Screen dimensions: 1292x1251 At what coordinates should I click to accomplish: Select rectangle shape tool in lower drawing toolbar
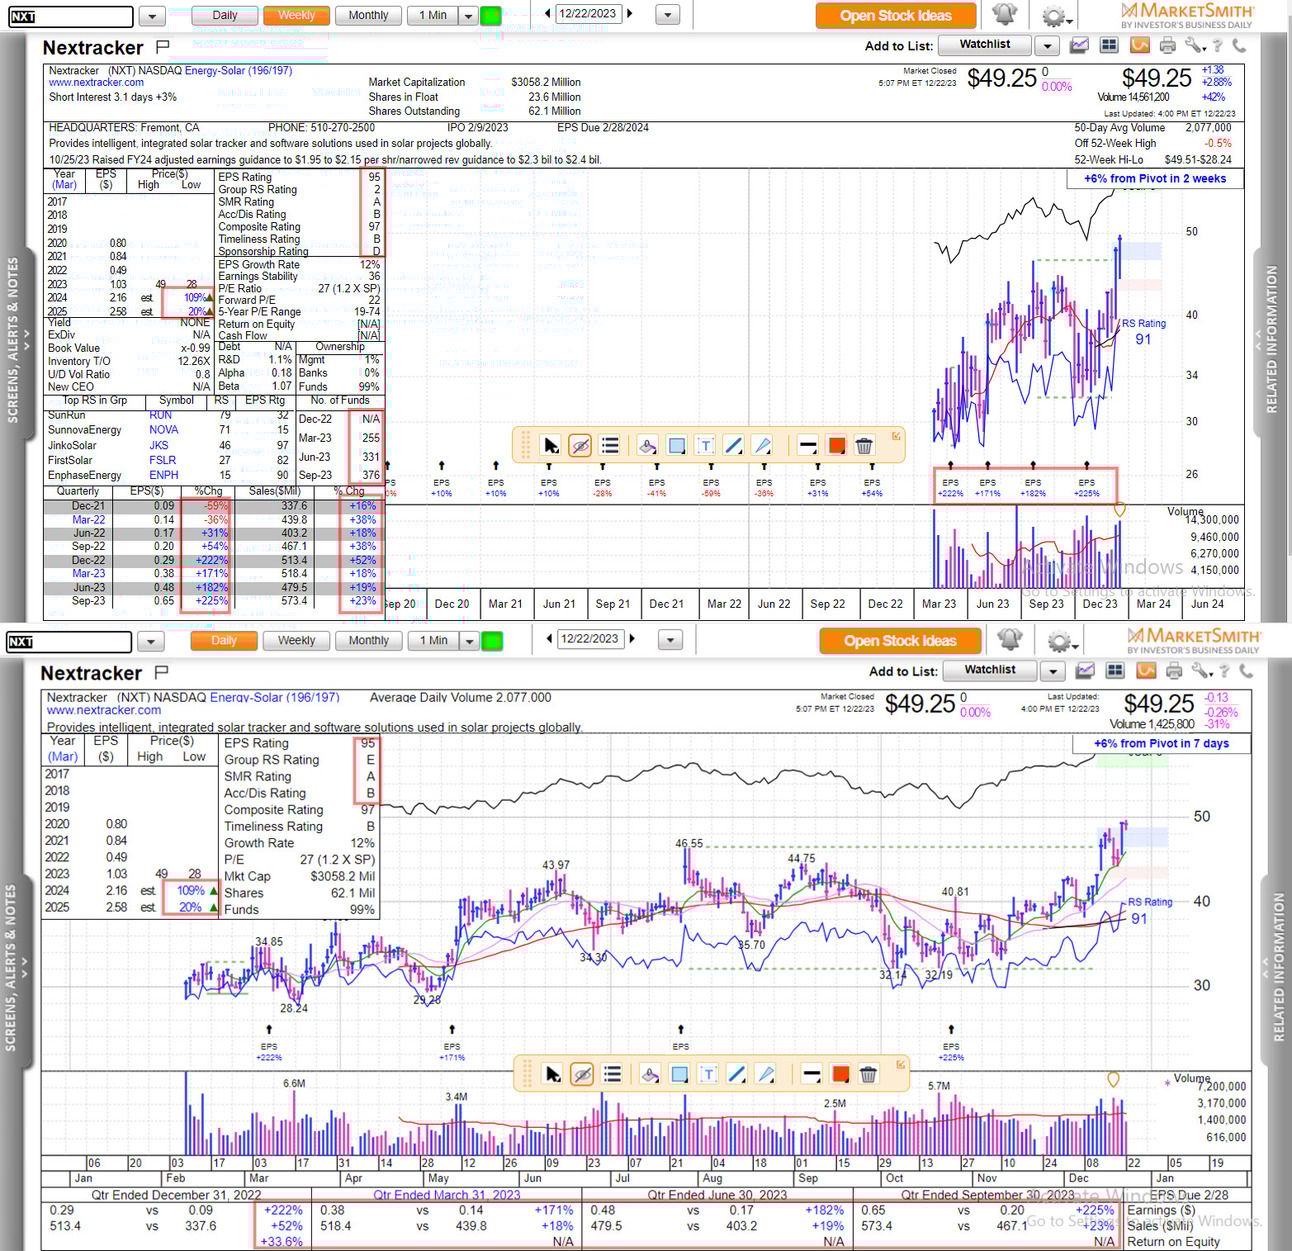[x=680, y=1074]
